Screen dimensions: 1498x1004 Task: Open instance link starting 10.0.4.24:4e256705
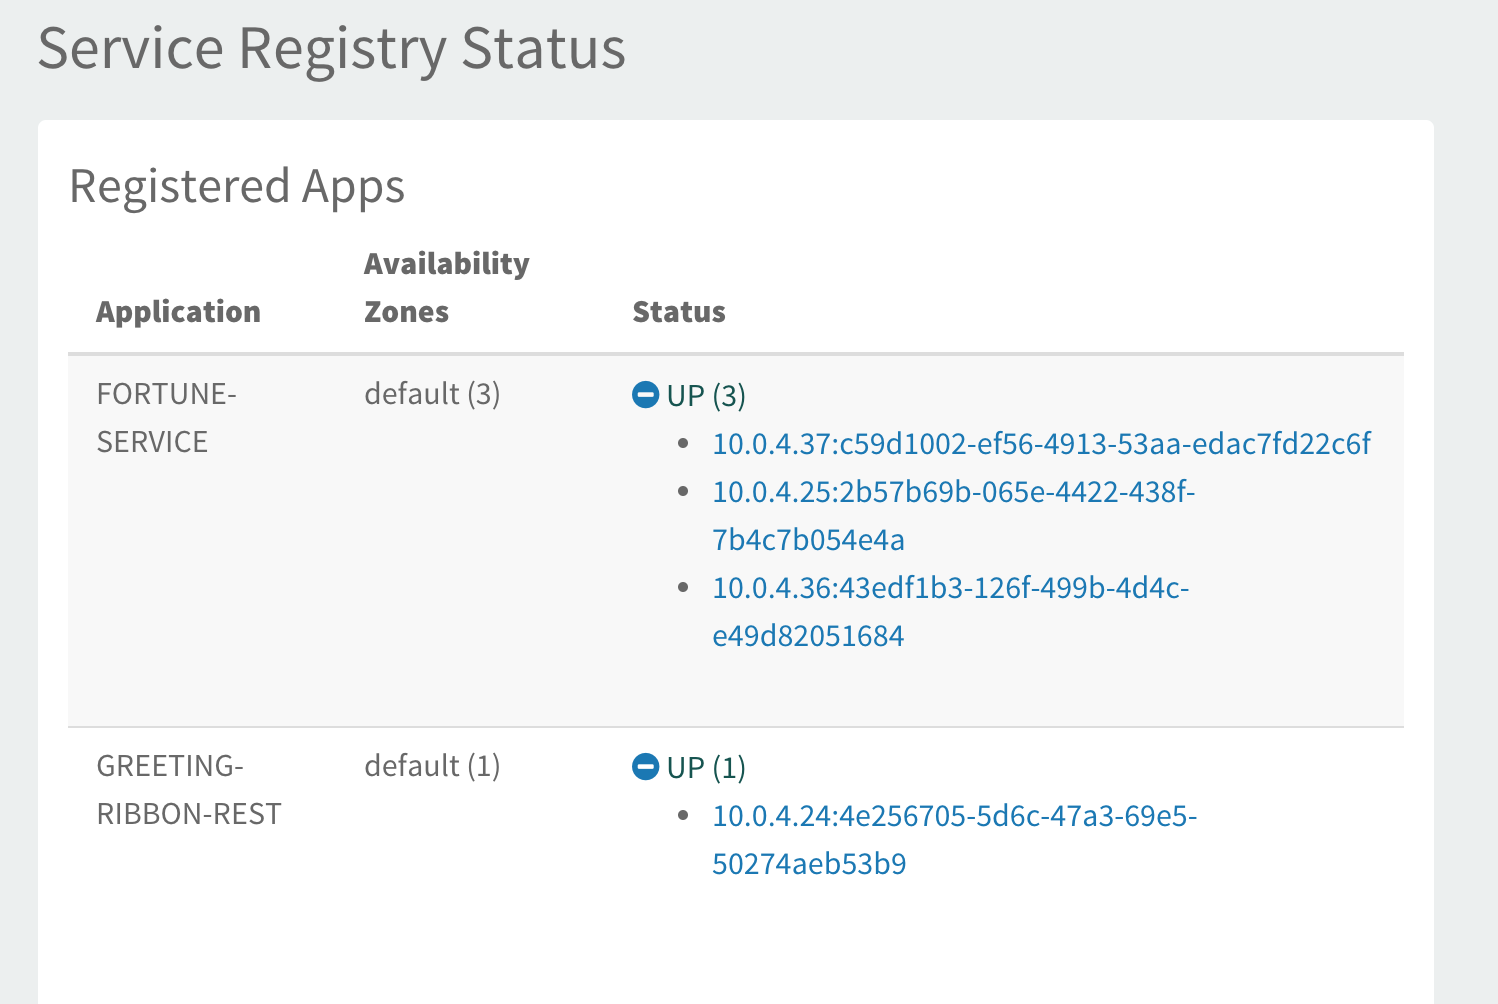(x=954, y=840)
